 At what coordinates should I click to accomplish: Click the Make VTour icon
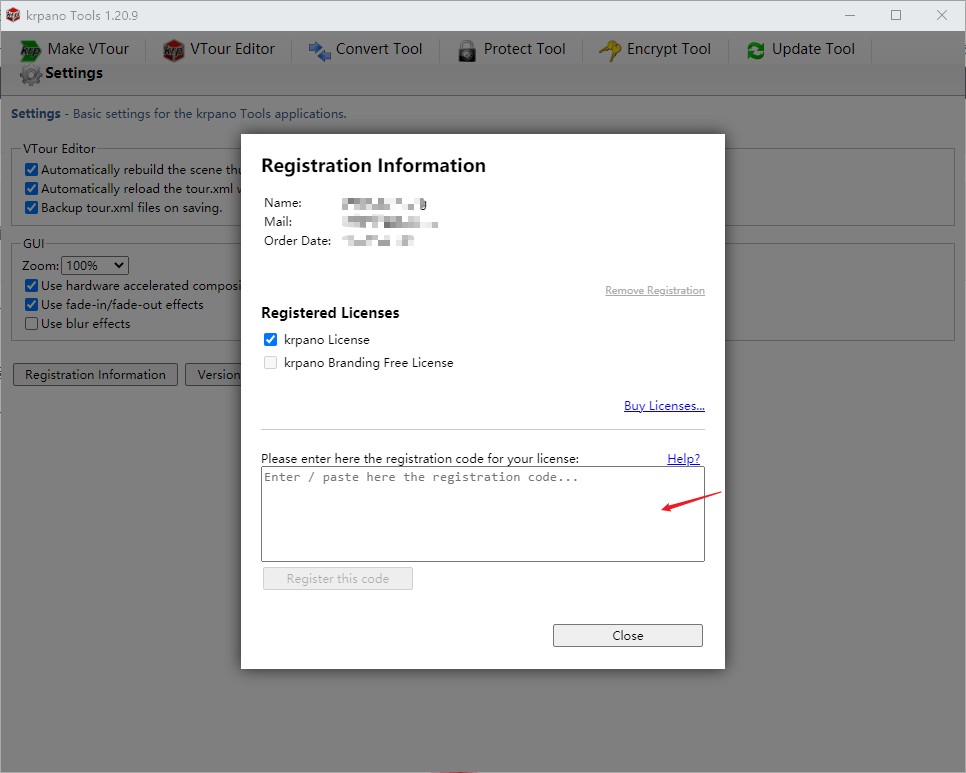pyautogui.click(x=31, y=50)
